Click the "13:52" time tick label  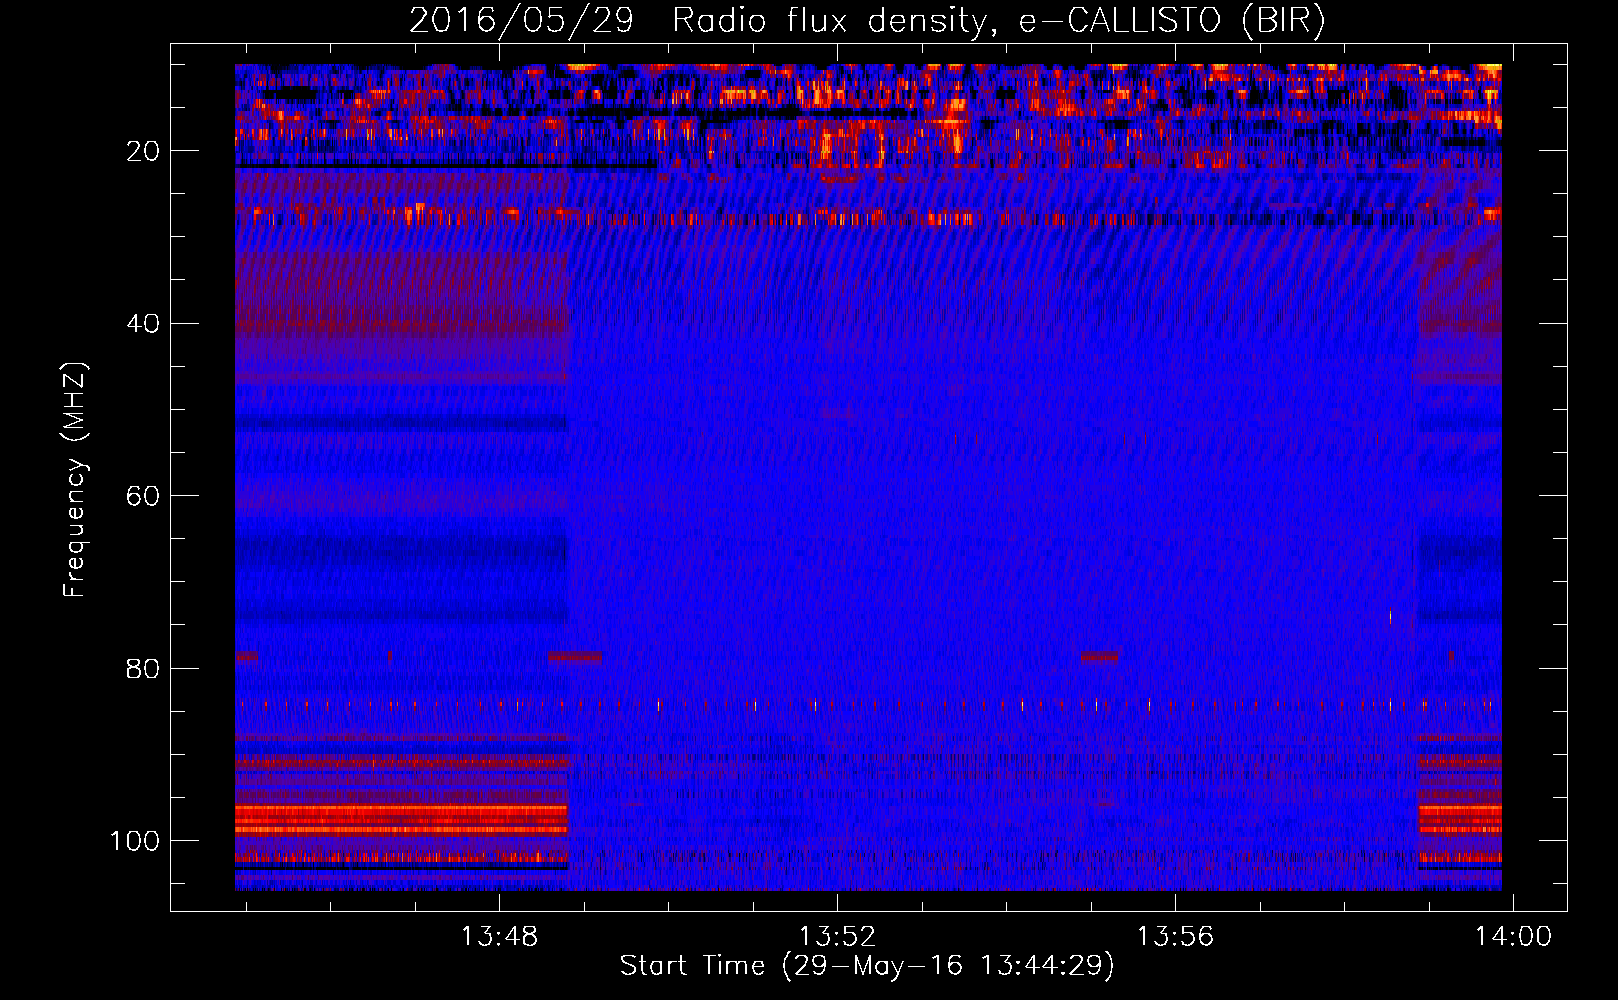point(837,937)
